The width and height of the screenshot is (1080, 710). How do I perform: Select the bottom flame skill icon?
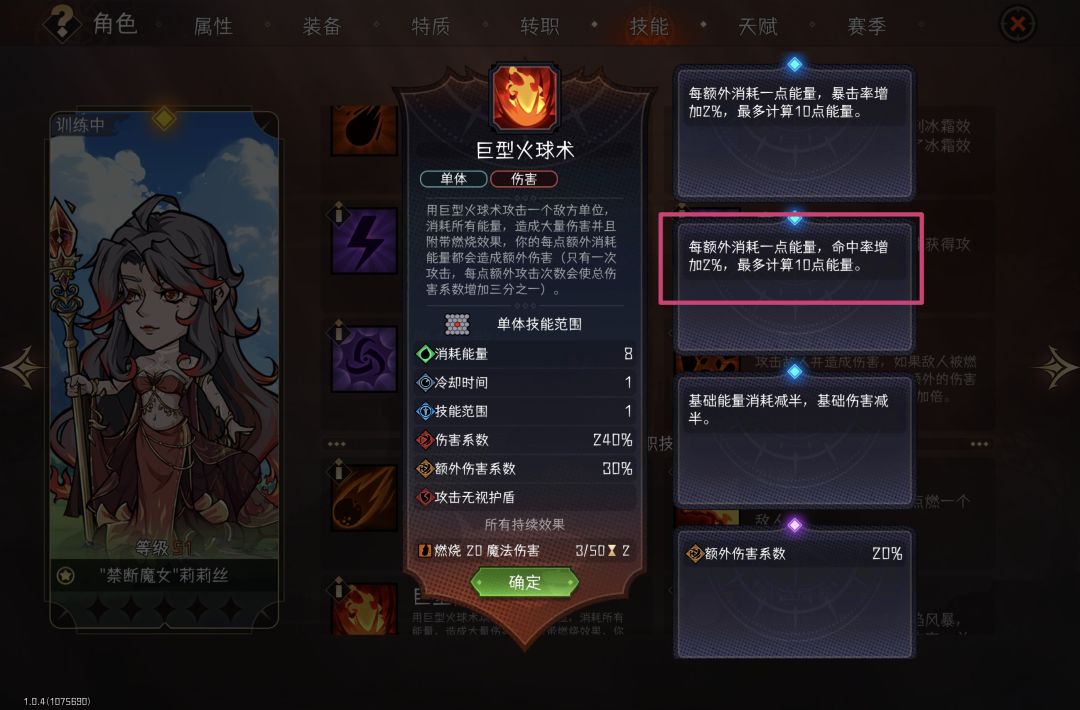point(364,609)
